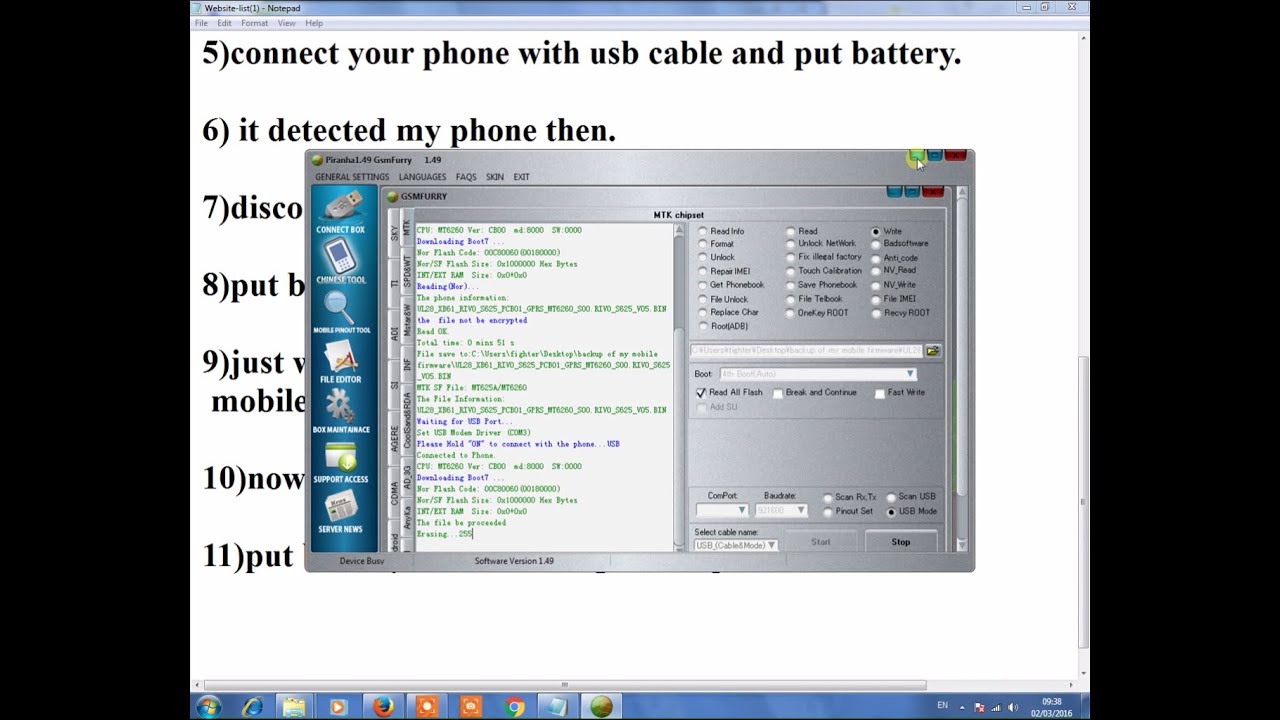Click the Exit menu item
The width and height of the screenshot is (1280, 720).
point(521,177)
